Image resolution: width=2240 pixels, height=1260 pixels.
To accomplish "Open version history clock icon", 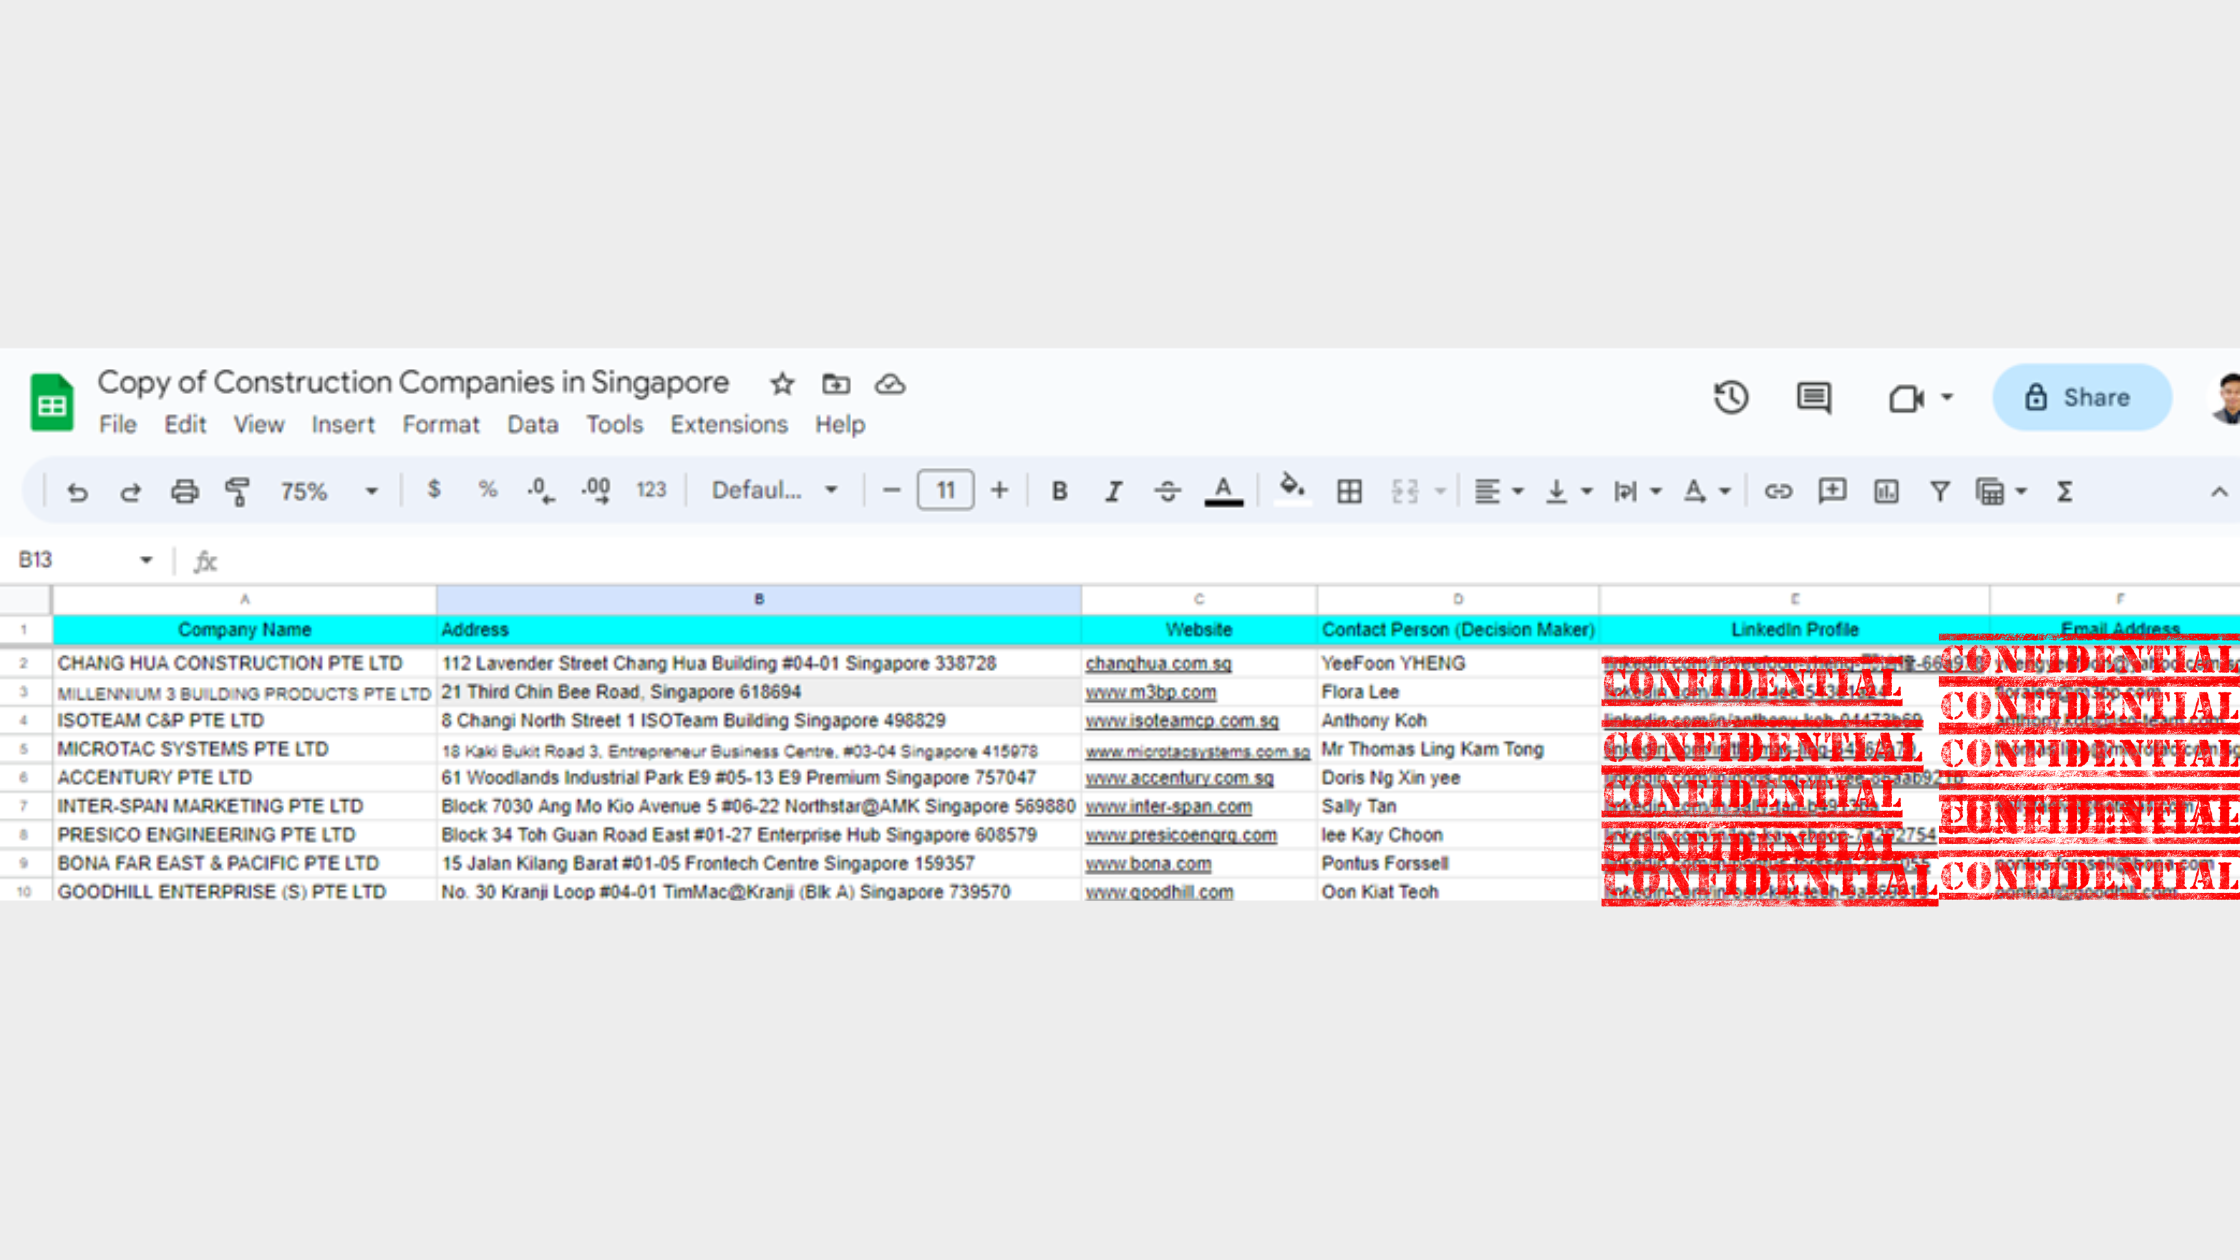I will 1731,397.
